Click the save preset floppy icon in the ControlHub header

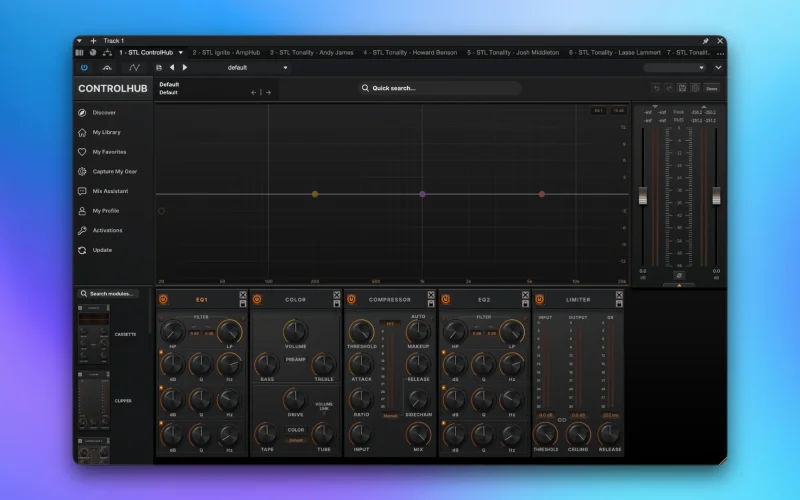point(682,88)
